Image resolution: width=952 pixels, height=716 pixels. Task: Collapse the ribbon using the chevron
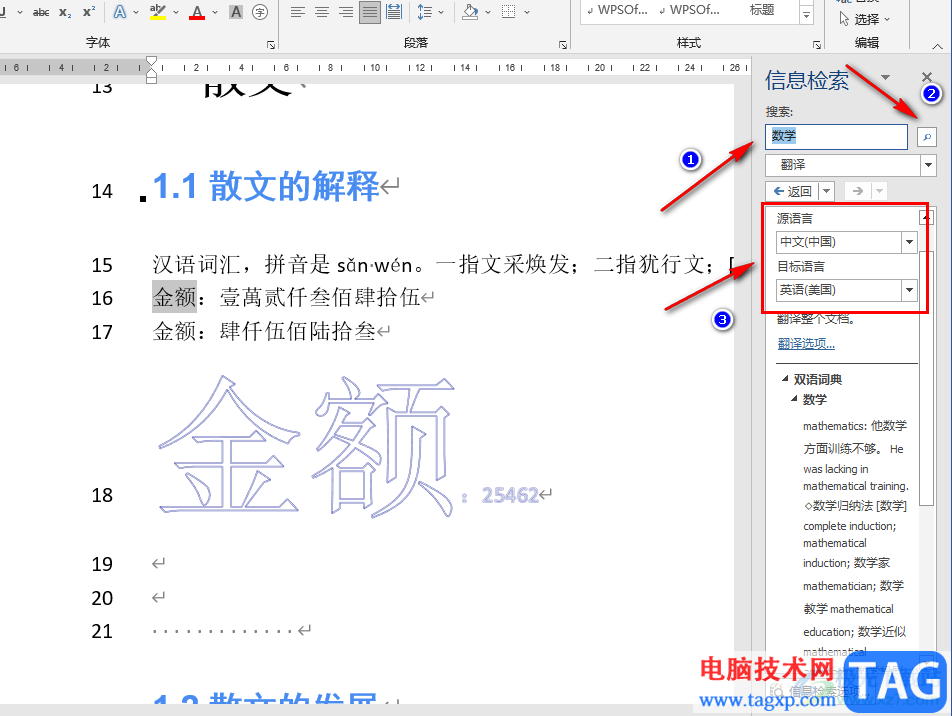937,46
